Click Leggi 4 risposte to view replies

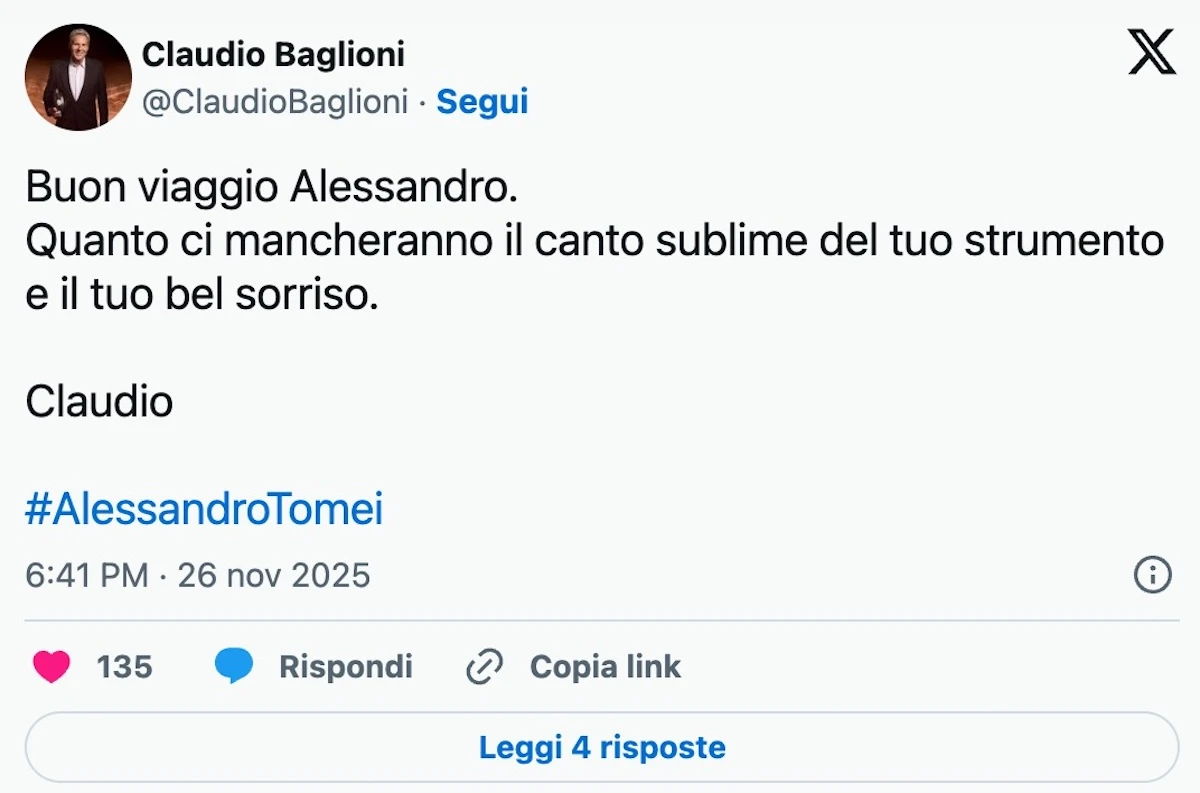(600, 746)
